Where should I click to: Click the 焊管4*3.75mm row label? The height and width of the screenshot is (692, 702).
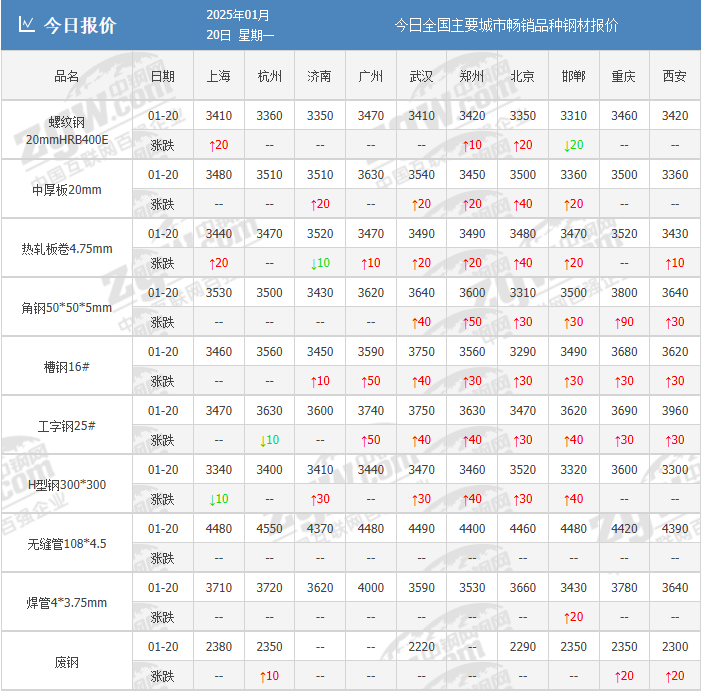tap(67, 603)
